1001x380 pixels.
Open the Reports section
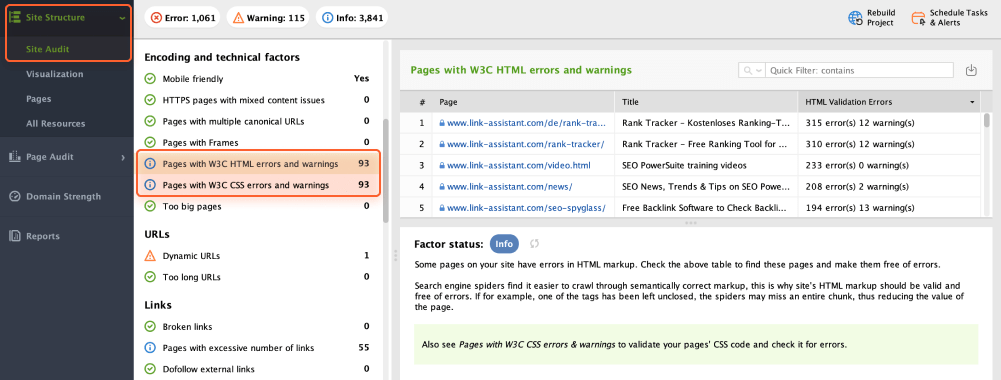coord(43,236)
